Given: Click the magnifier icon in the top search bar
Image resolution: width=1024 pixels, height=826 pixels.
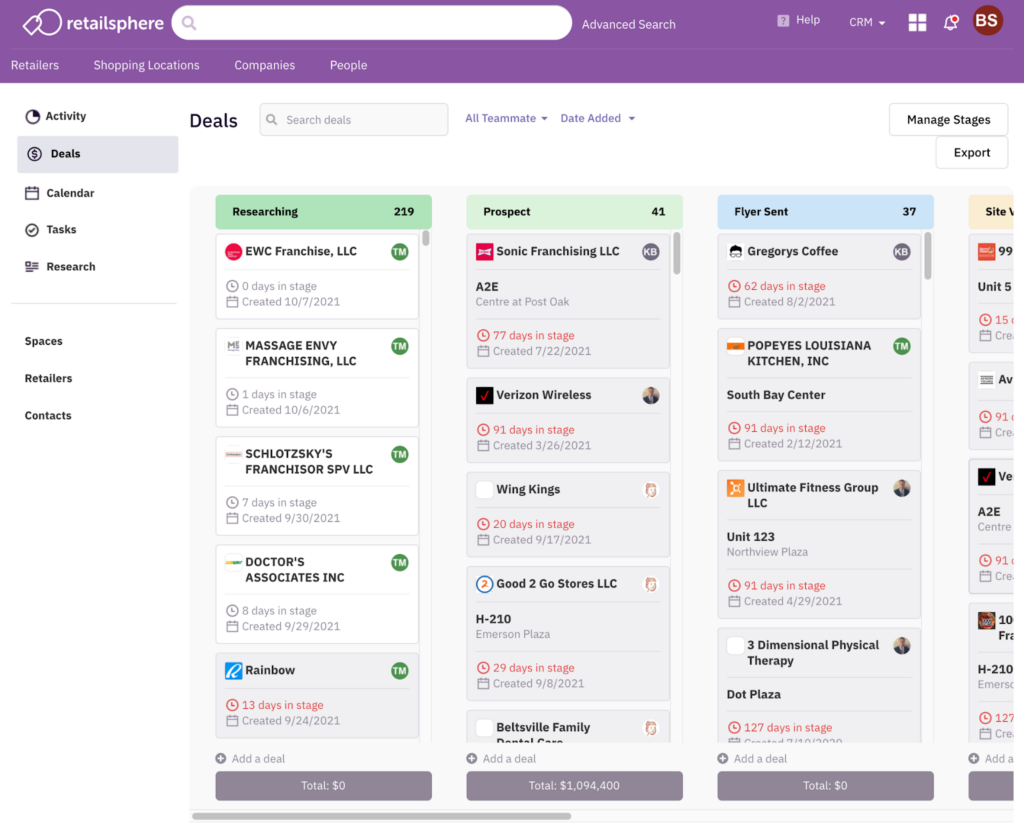Looking at the screenshot, I should coord(189,24).
